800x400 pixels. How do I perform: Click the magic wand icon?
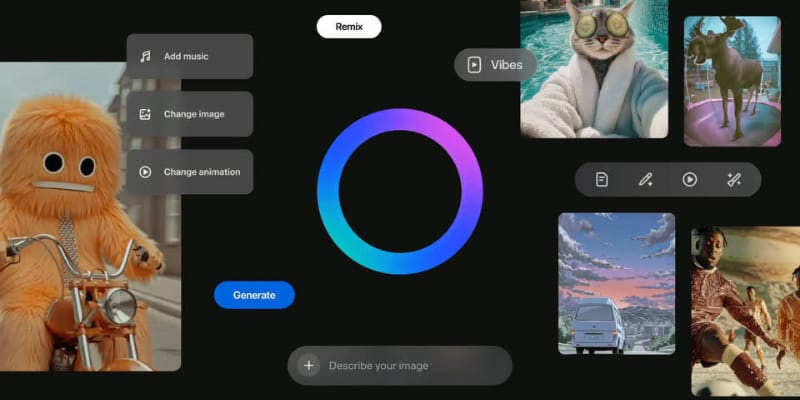click(734, 180)
